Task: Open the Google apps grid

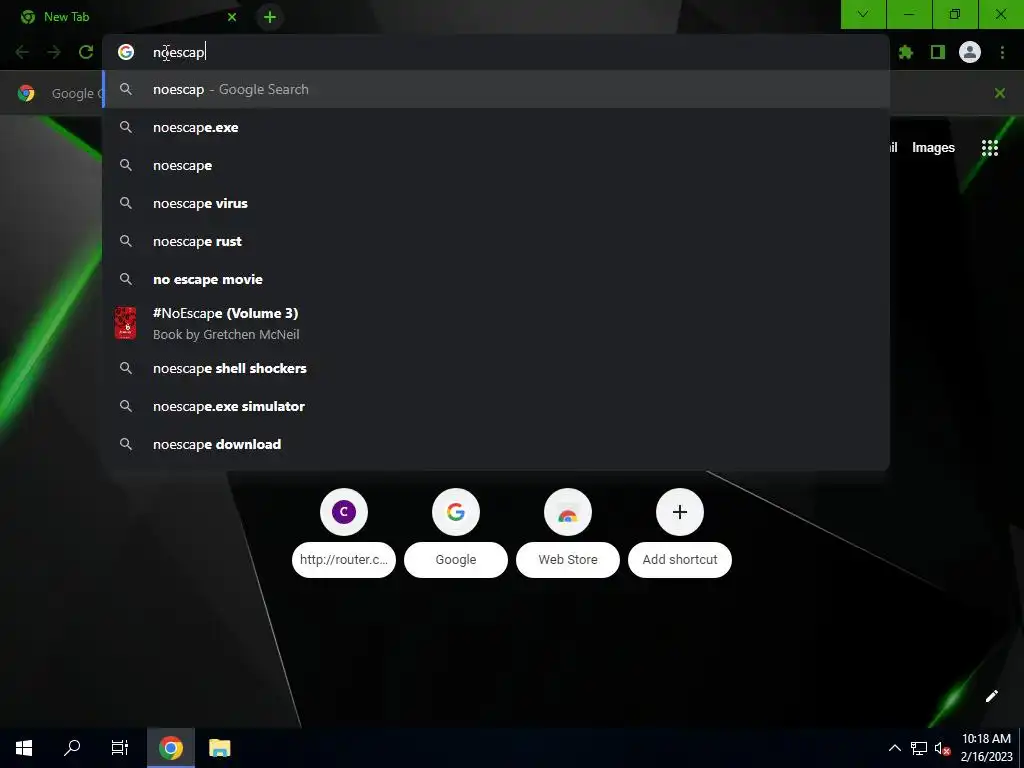Action: pos(989,148)
